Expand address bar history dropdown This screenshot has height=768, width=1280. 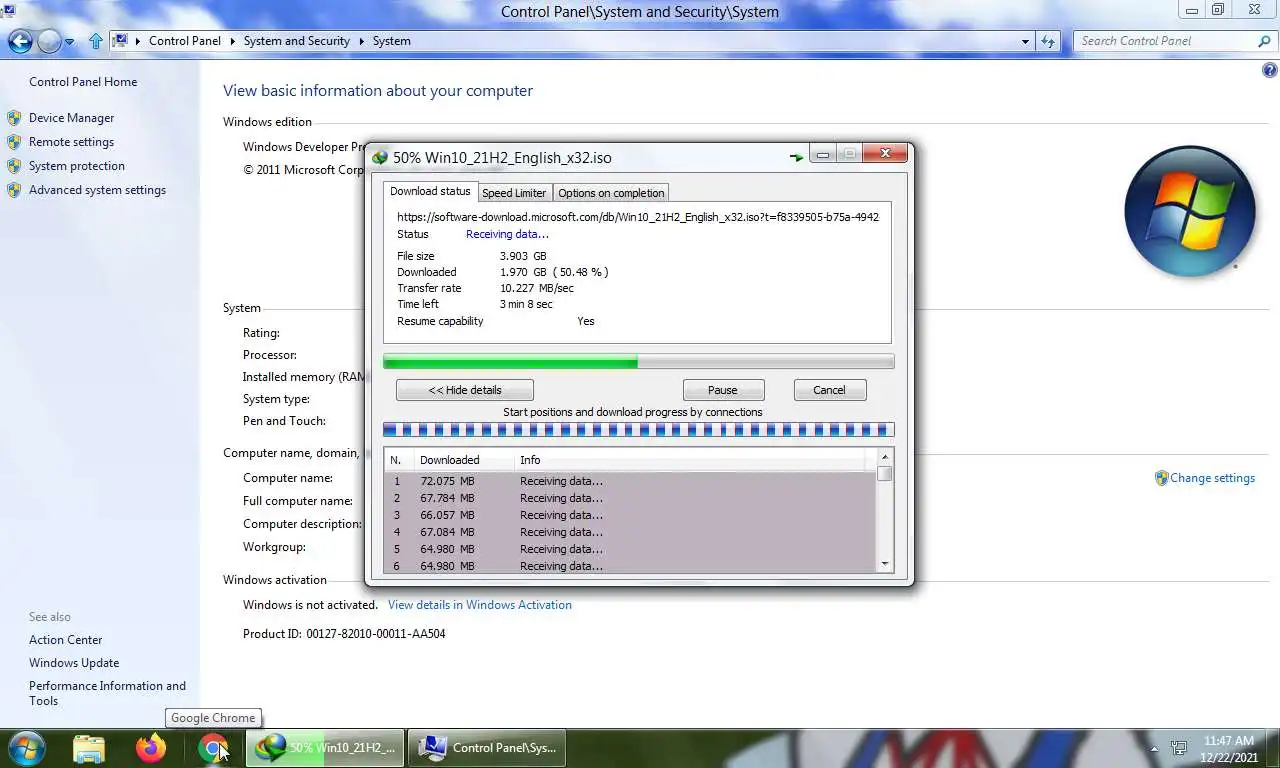1026,42
